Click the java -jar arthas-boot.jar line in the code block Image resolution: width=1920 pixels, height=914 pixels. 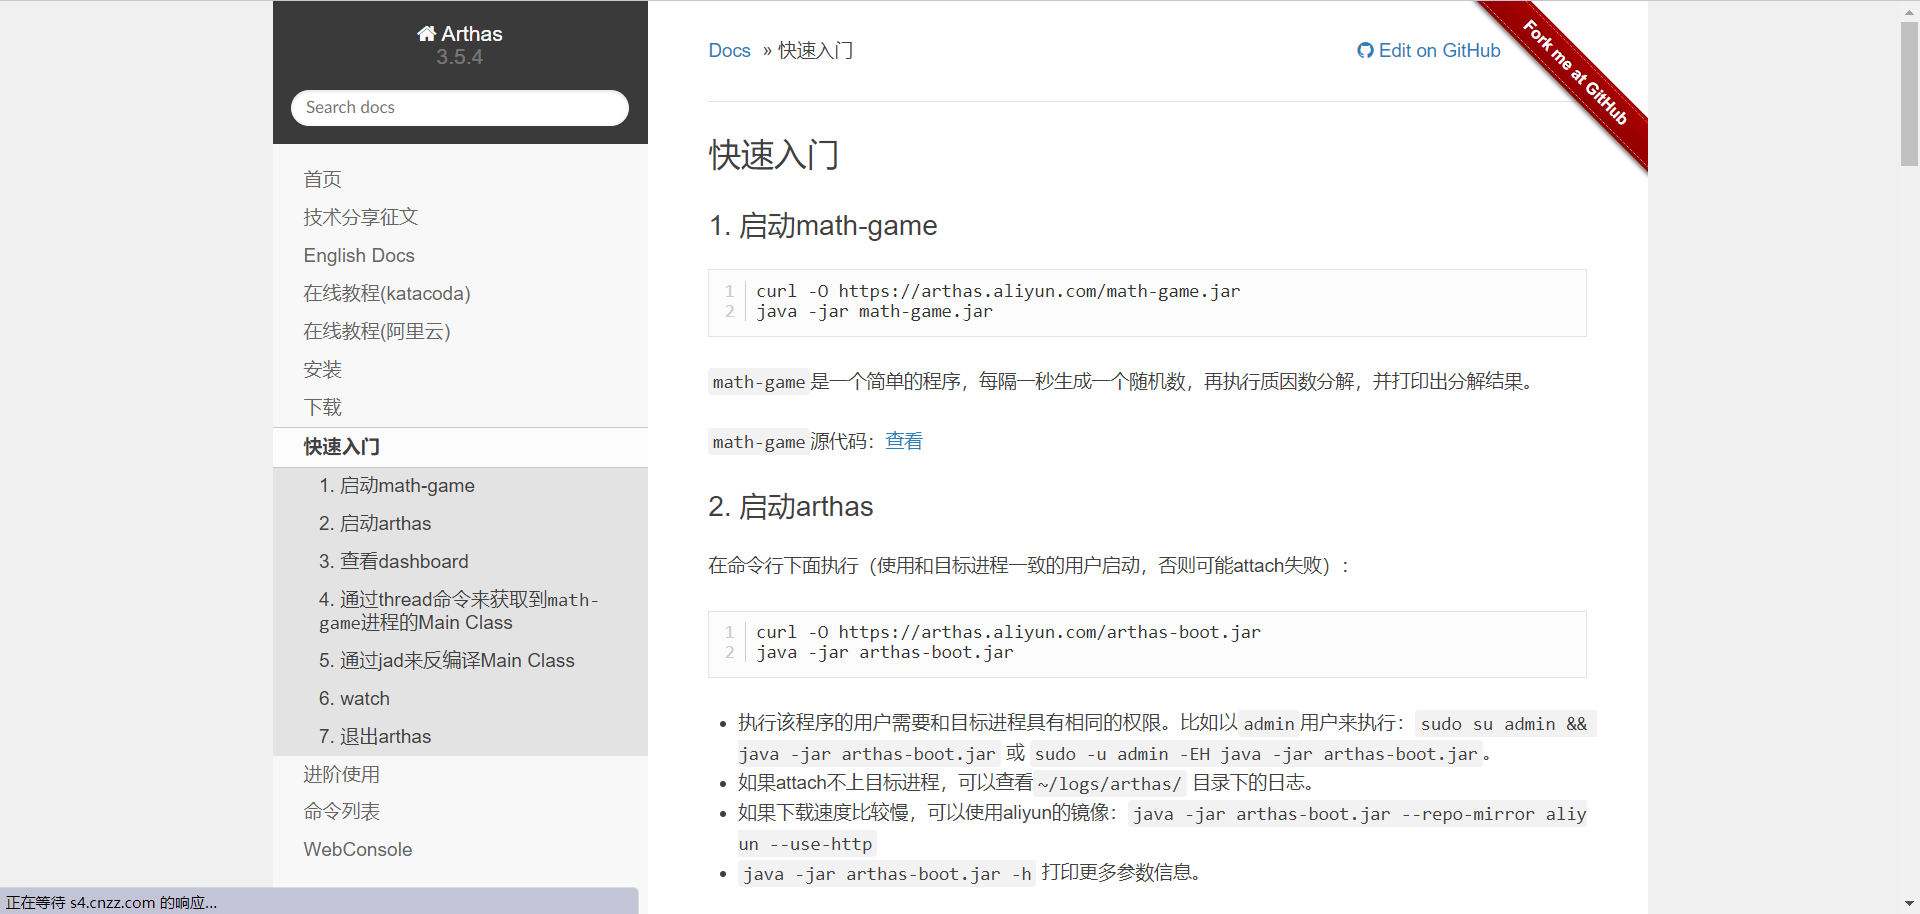(885, 653)
